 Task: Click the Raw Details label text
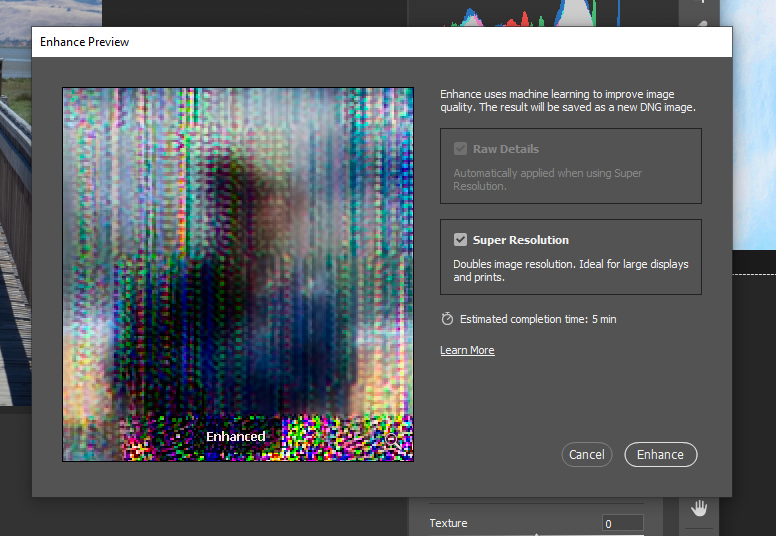tap(505, 149)
